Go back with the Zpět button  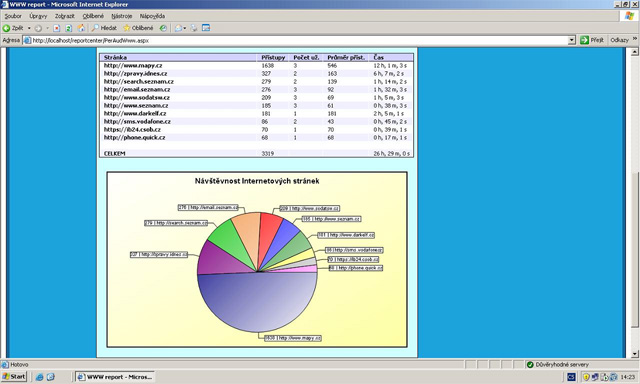[x=13, y=28]
